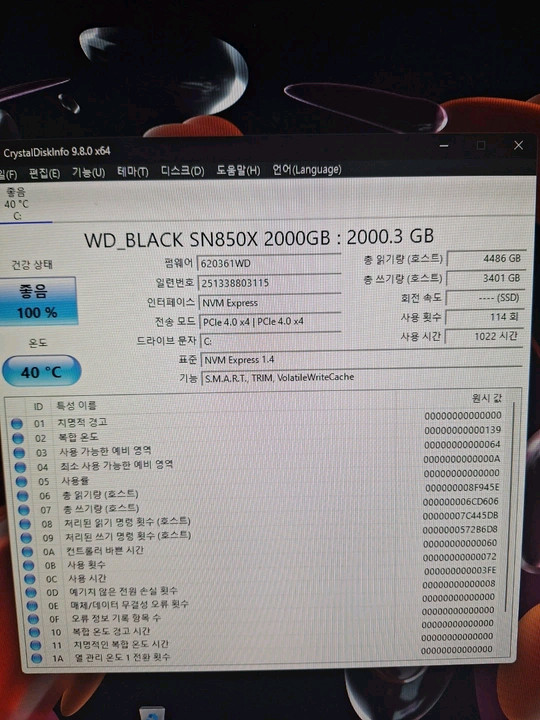540x720 pixels.
Task: Click the status circle for ID 0C 사용 시간
Action: (x=30, y=579)
